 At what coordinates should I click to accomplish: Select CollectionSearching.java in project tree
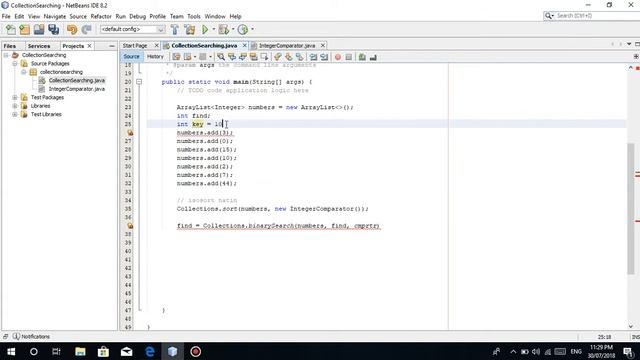(x=76, y=80)
